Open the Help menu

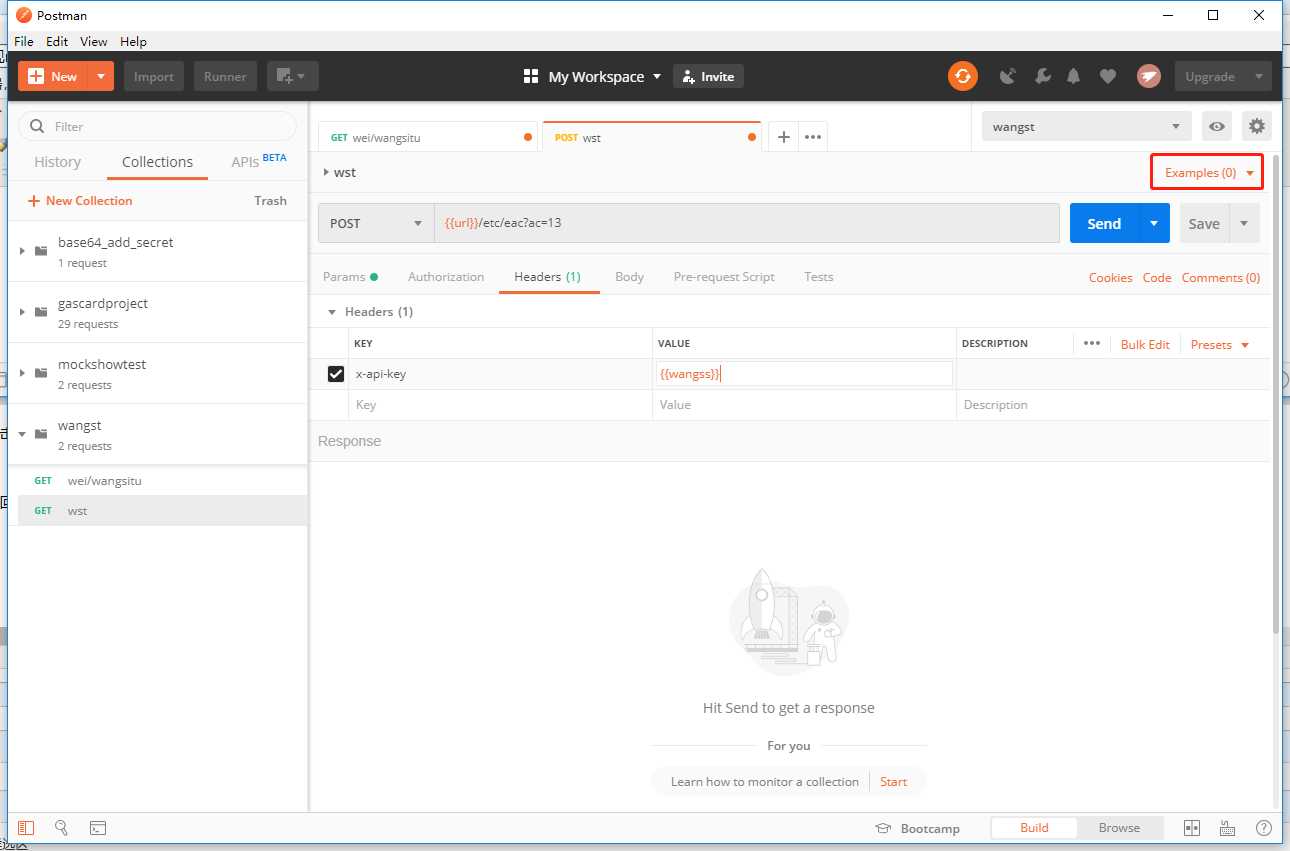[x=133, y=41]
